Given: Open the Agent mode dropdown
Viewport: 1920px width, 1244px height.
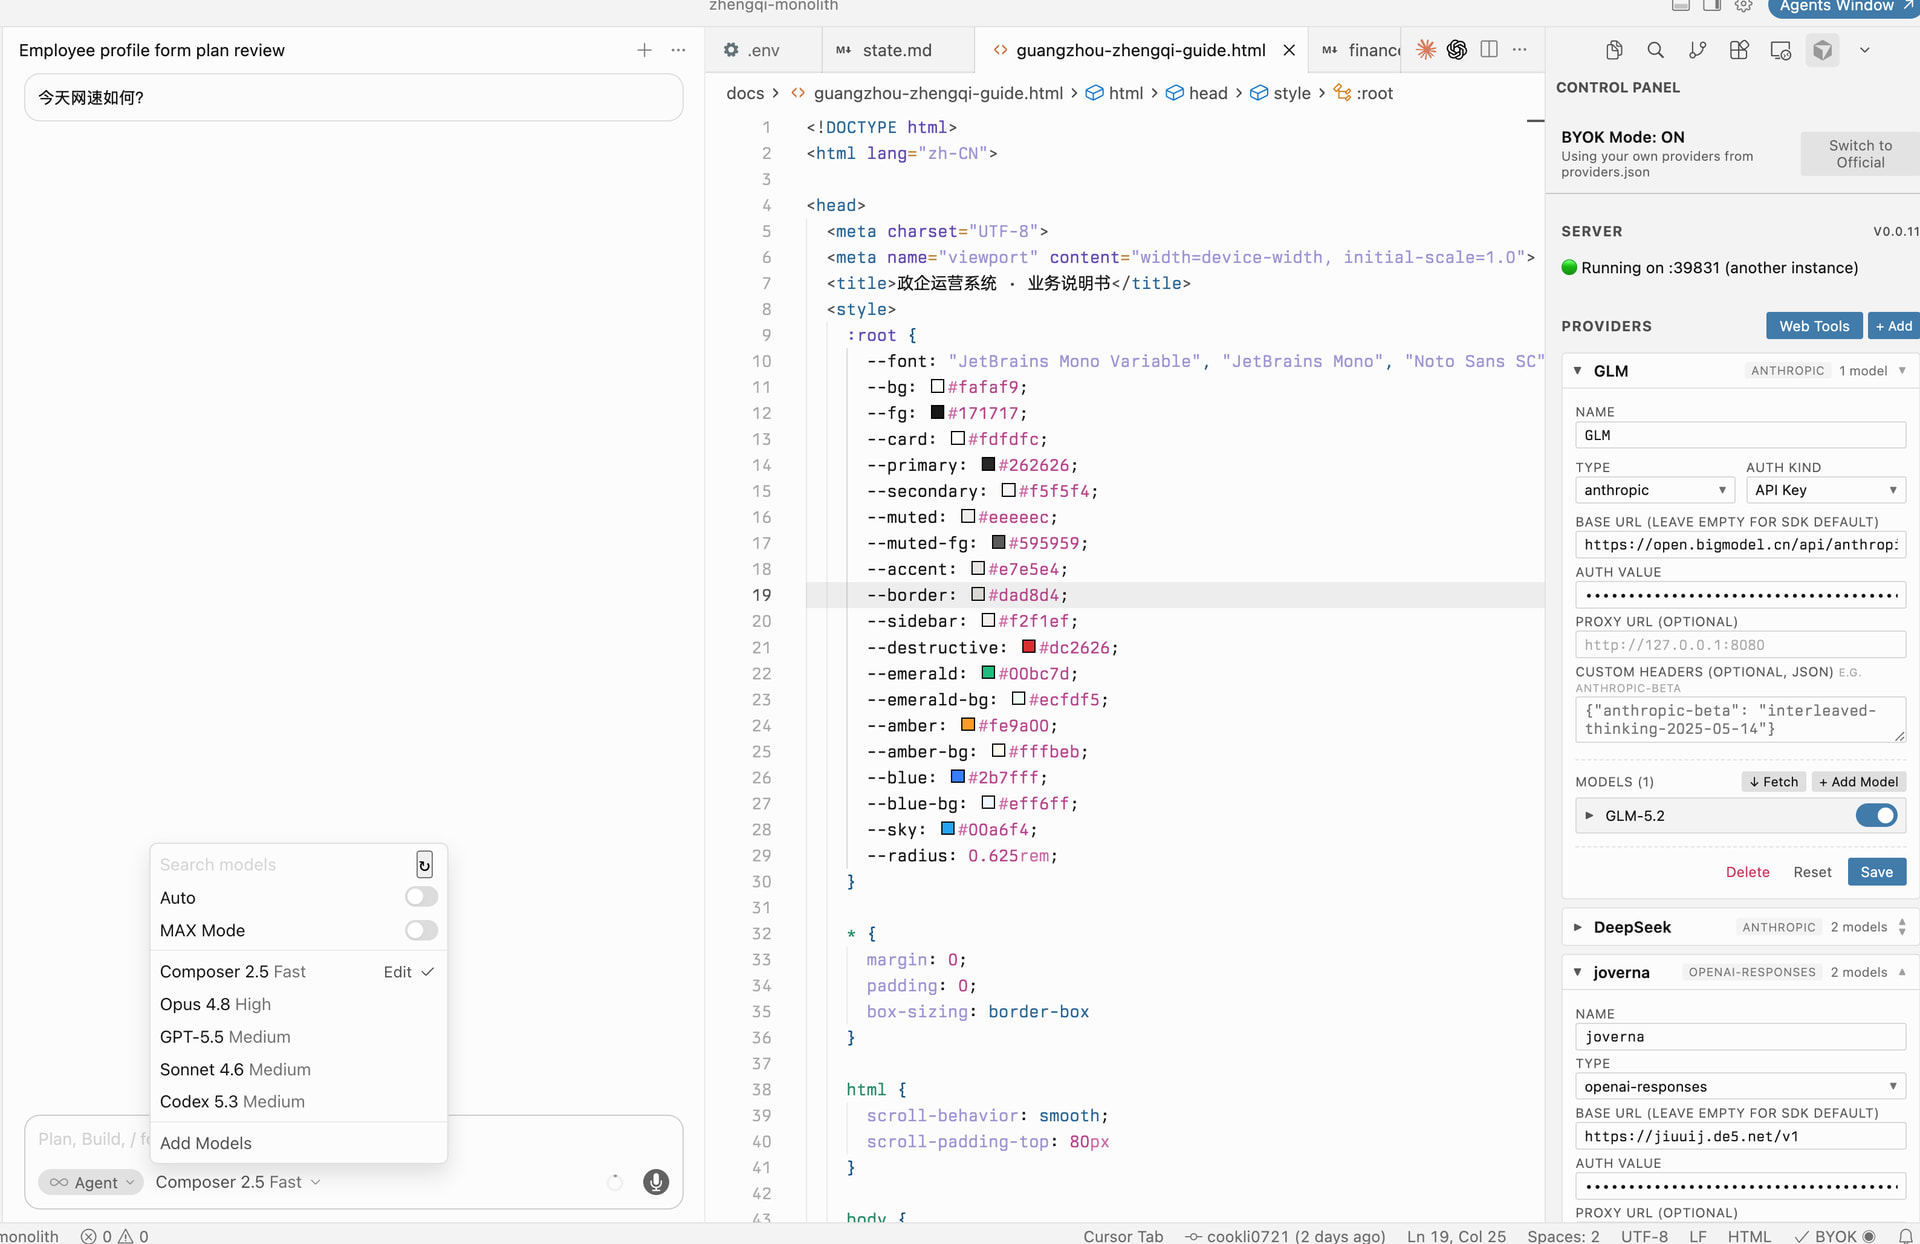Looking at the screenshot, I should click(91, 1182).
